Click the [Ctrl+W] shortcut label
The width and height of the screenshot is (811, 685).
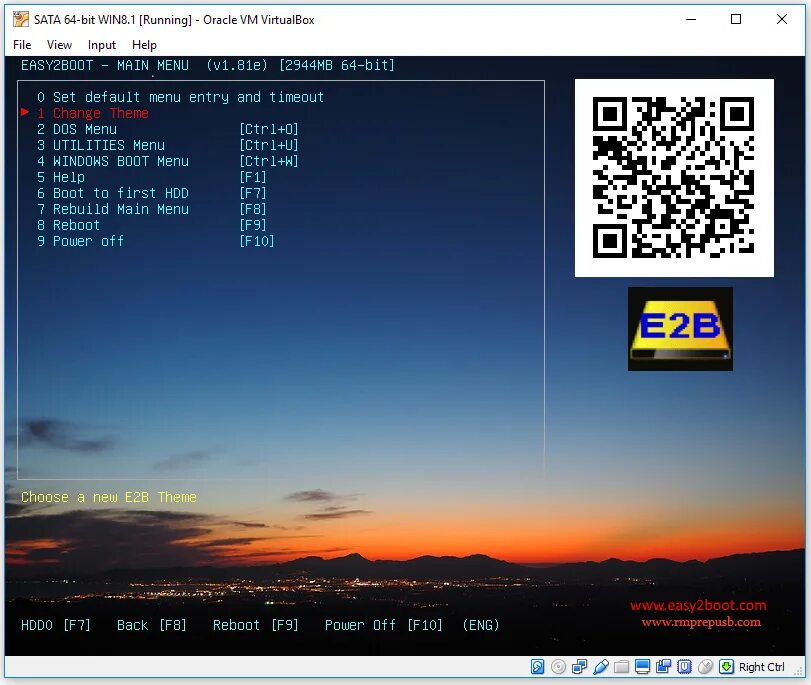point(269,161)
